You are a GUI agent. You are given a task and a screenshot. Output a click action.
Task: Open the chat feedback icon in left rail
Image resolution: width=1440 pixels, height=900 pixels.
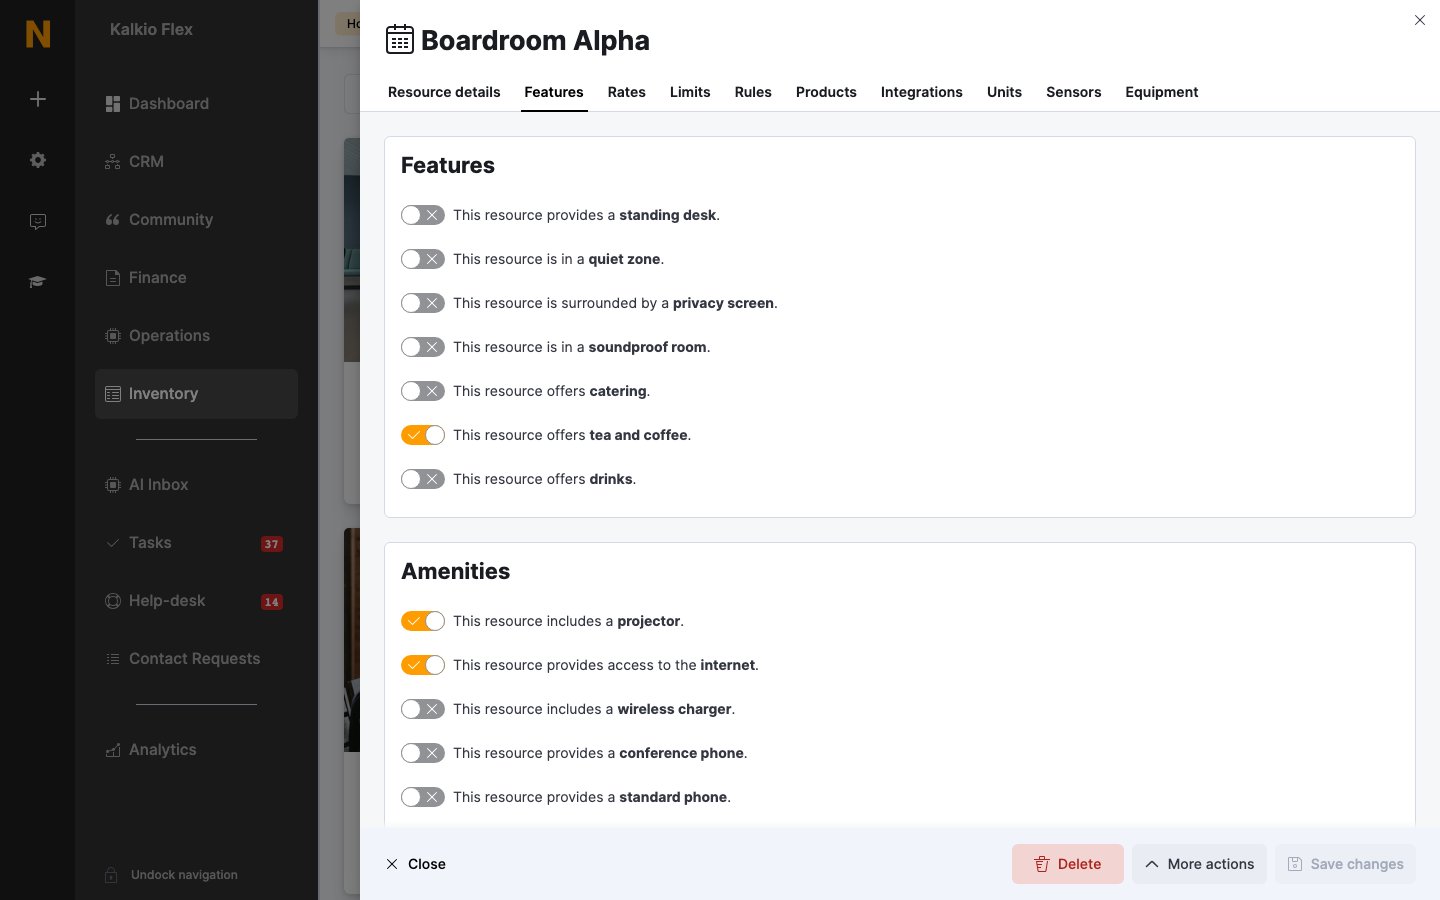pyautogui.click(x=38, y=221)
